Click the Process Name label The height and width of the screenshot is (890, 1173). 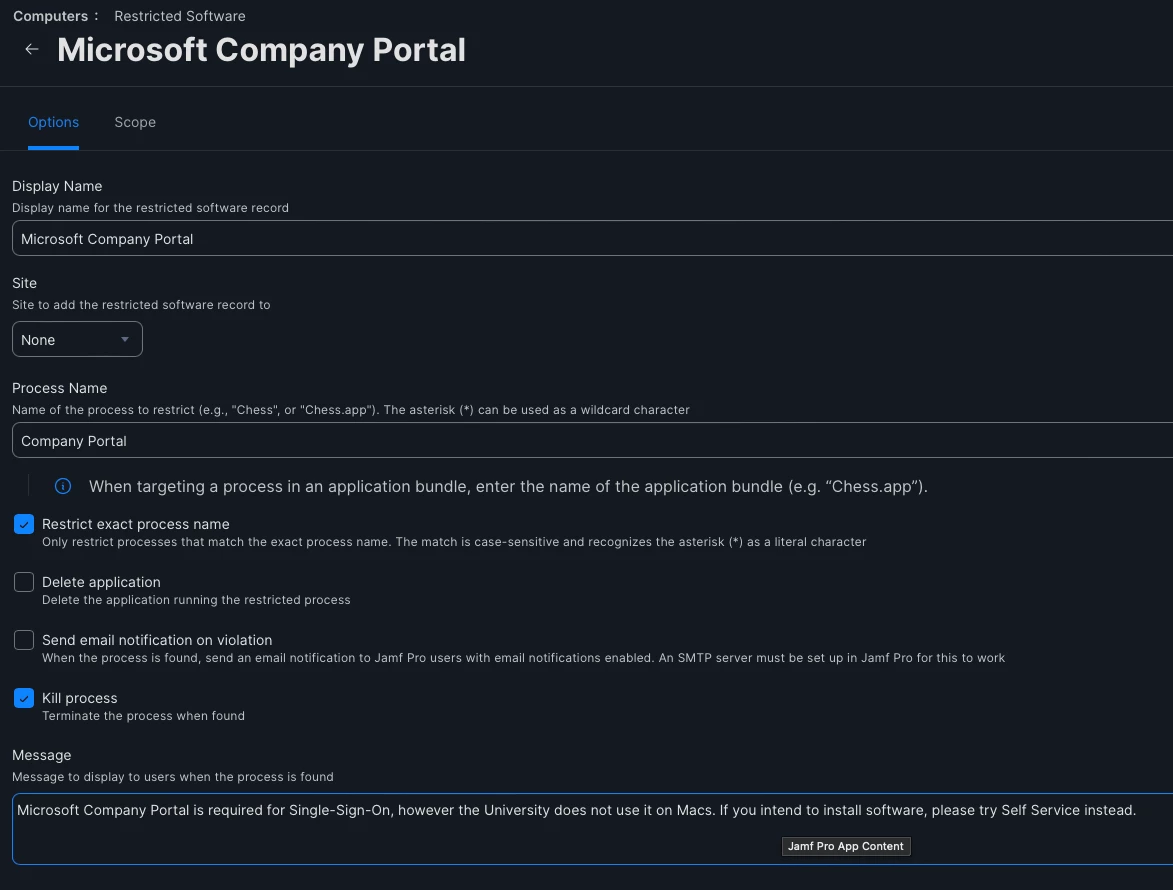point(59,388)
